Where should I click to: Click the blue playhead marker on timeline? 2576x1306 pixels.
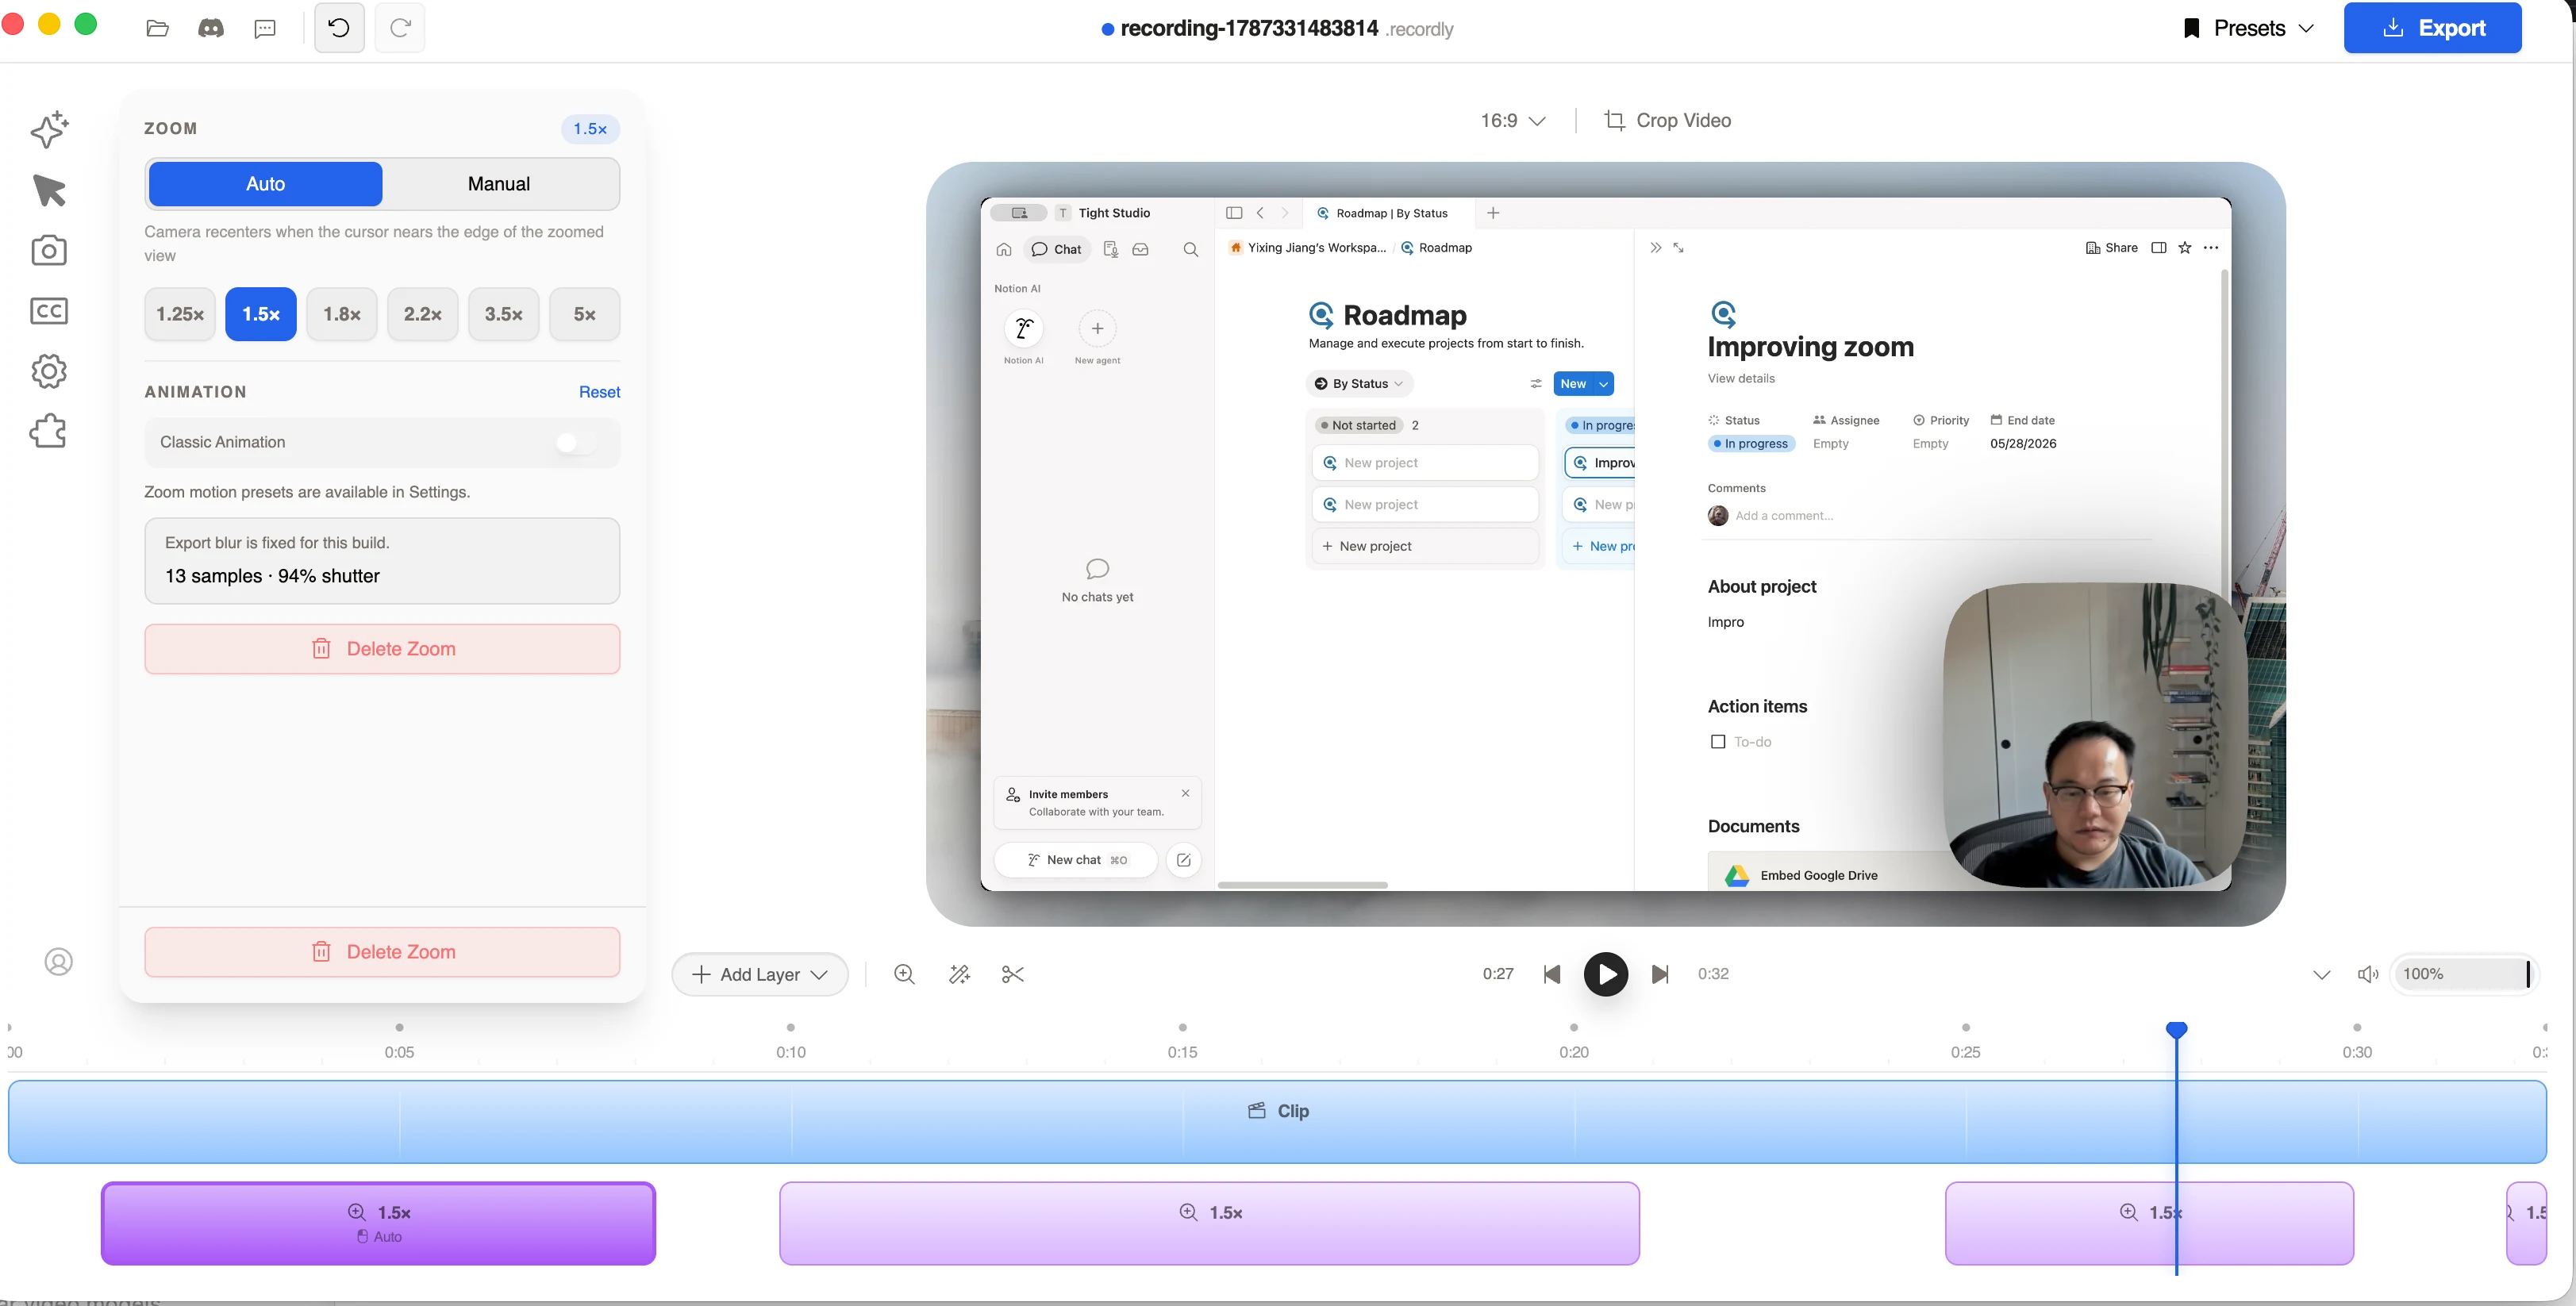(2176, 1030)
